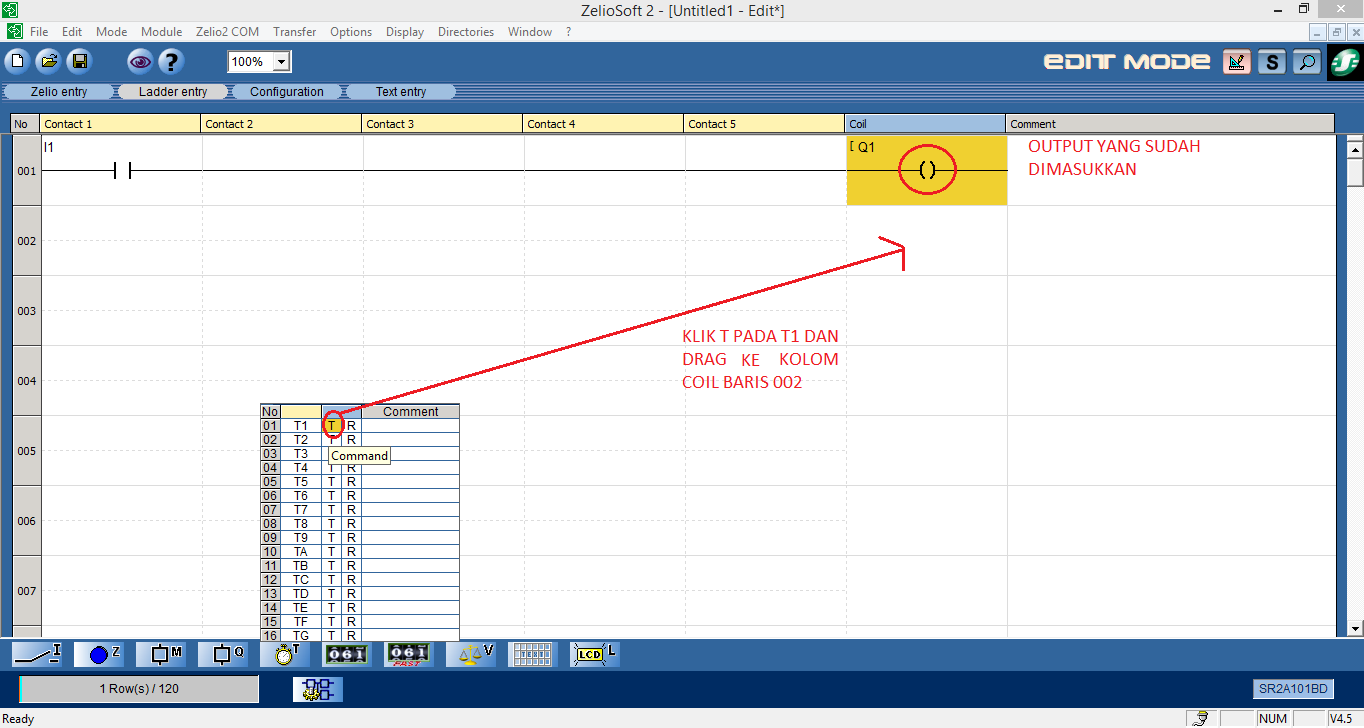The width and height of the screenshot is (1364, 728).
Task: Click the eye supervision icon
Action: [140, 62]
